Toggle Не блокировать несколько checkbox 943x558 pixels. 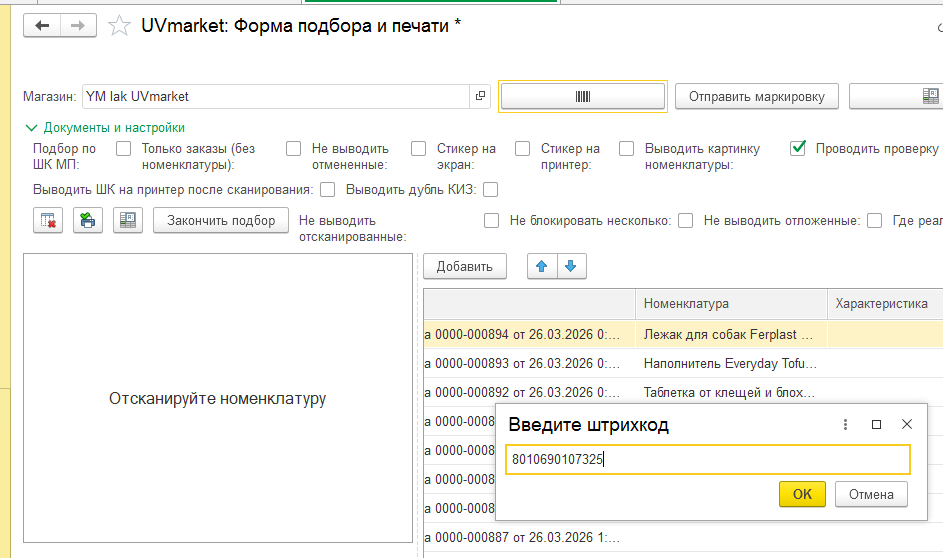686,221
